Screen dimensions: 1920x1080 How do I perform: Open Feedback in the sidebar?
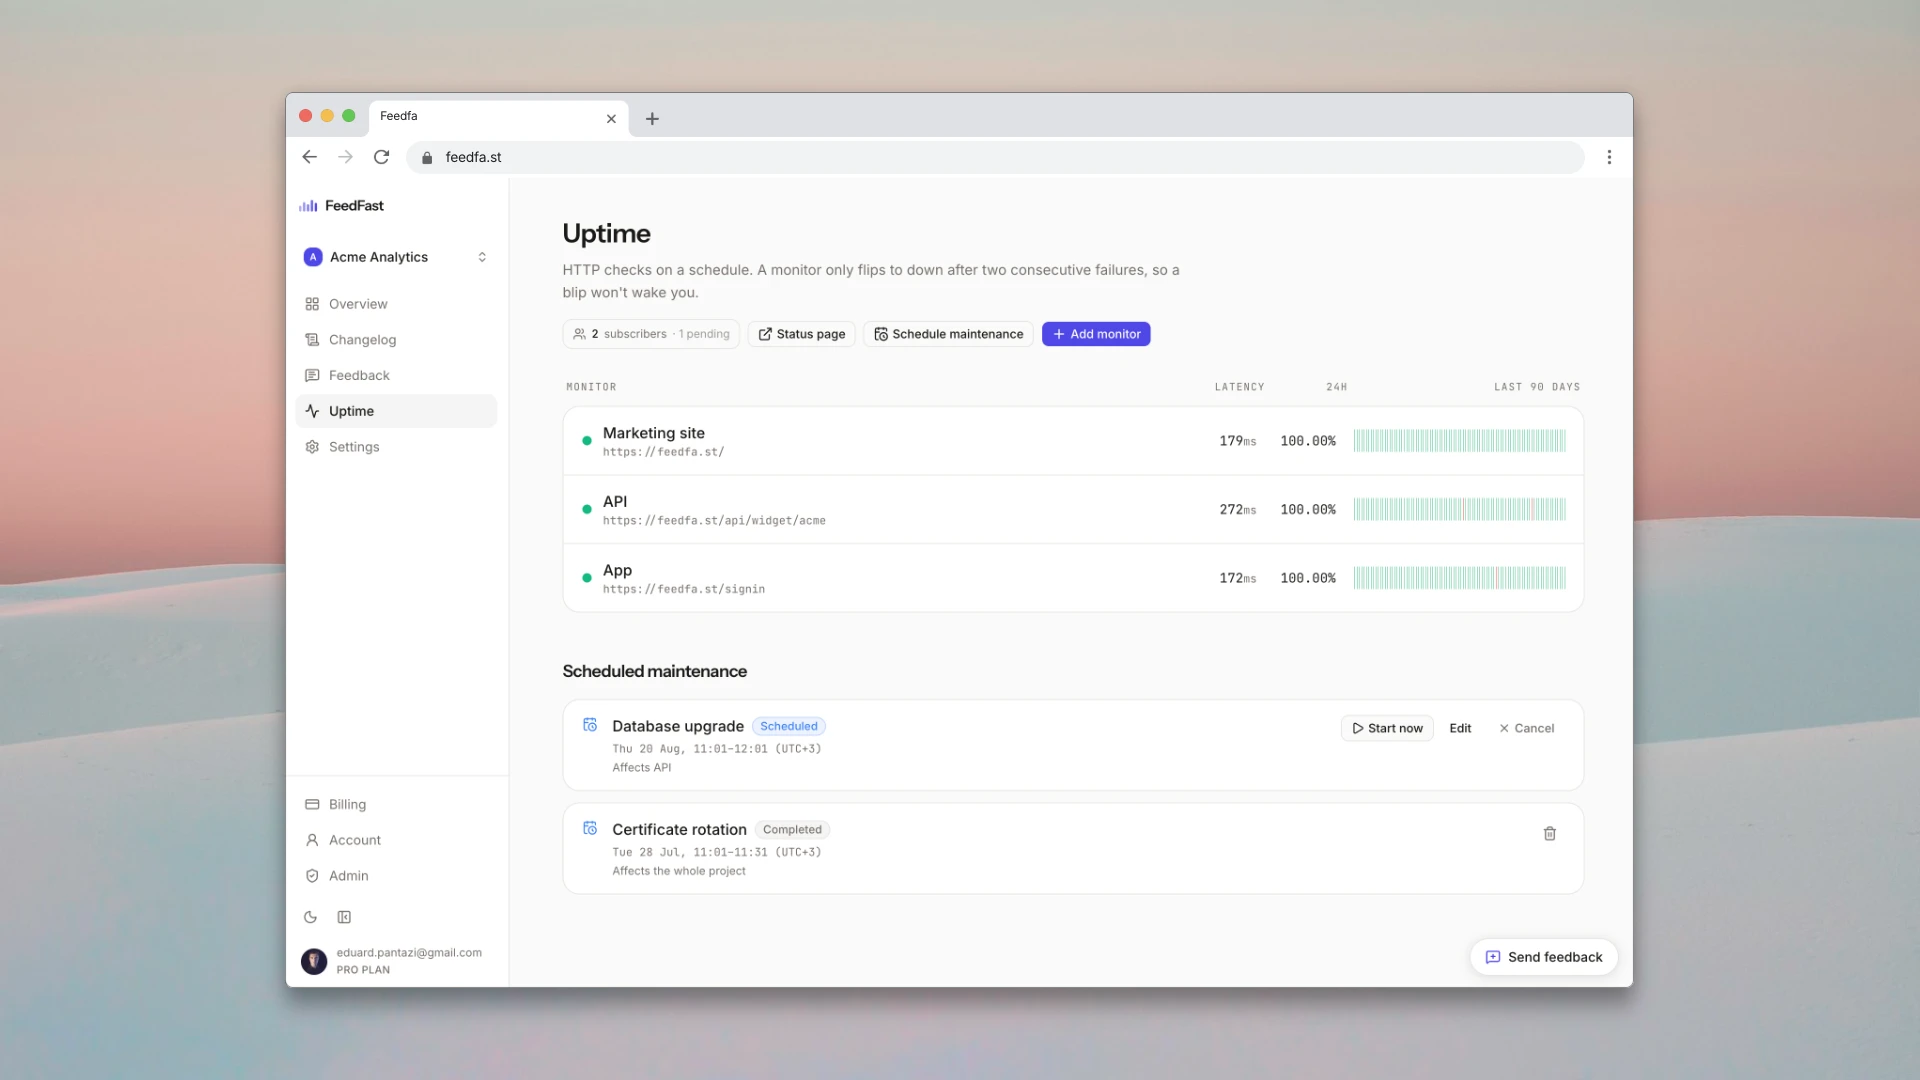point(396,375)
